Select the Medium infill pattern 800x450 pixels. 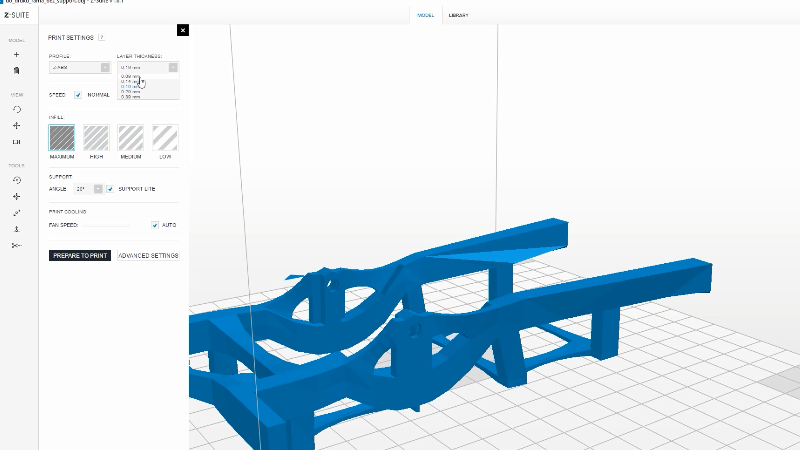131,138
